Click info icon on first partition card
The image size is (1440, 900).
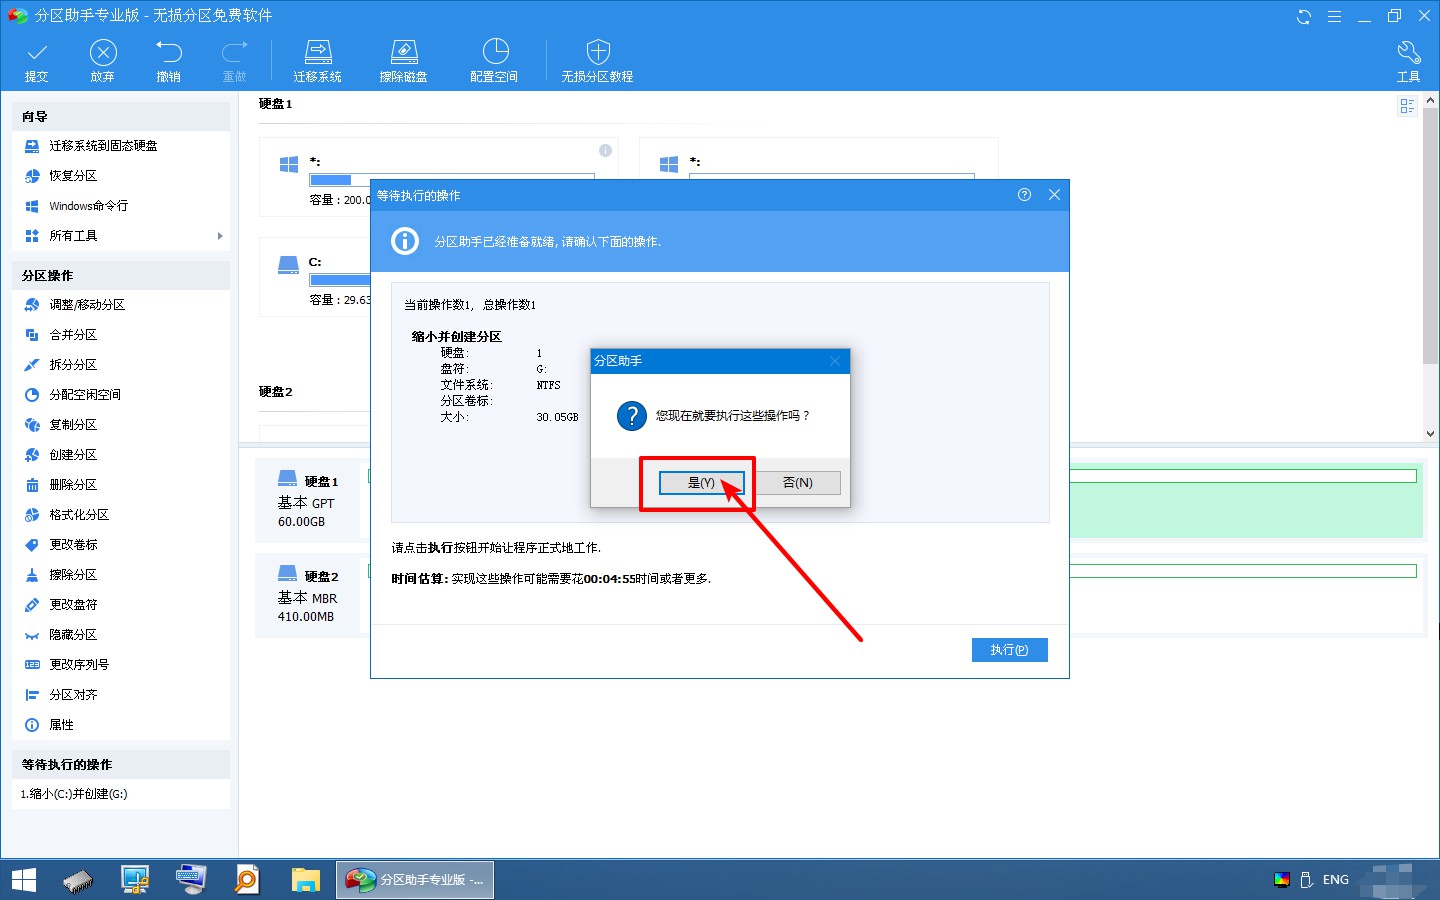(605, 150)
